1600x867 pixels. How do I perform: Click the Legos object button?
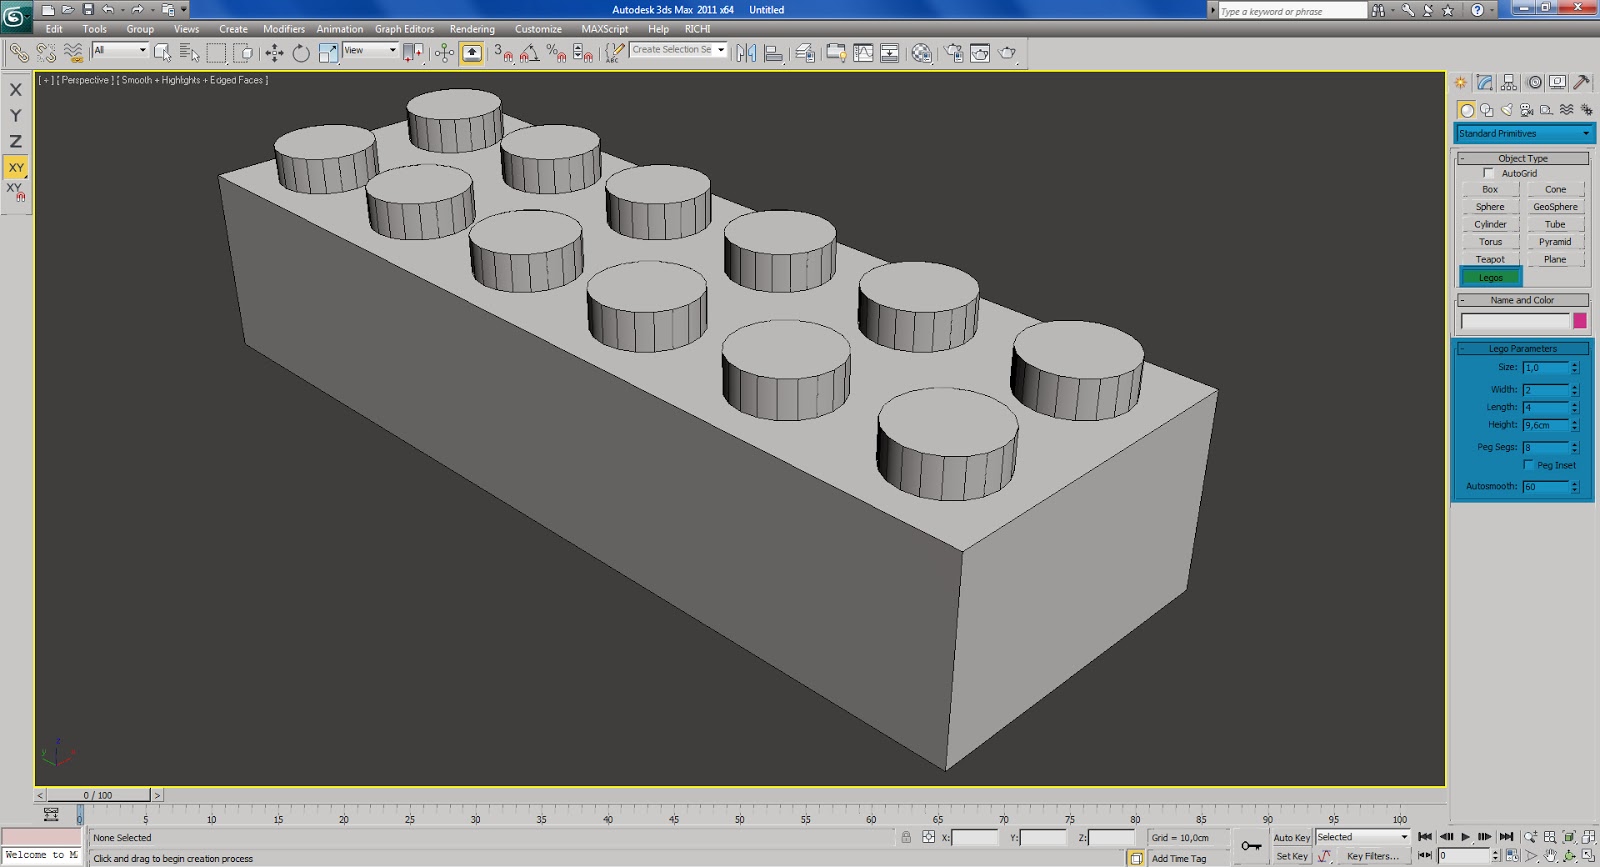click(1490, 278)
